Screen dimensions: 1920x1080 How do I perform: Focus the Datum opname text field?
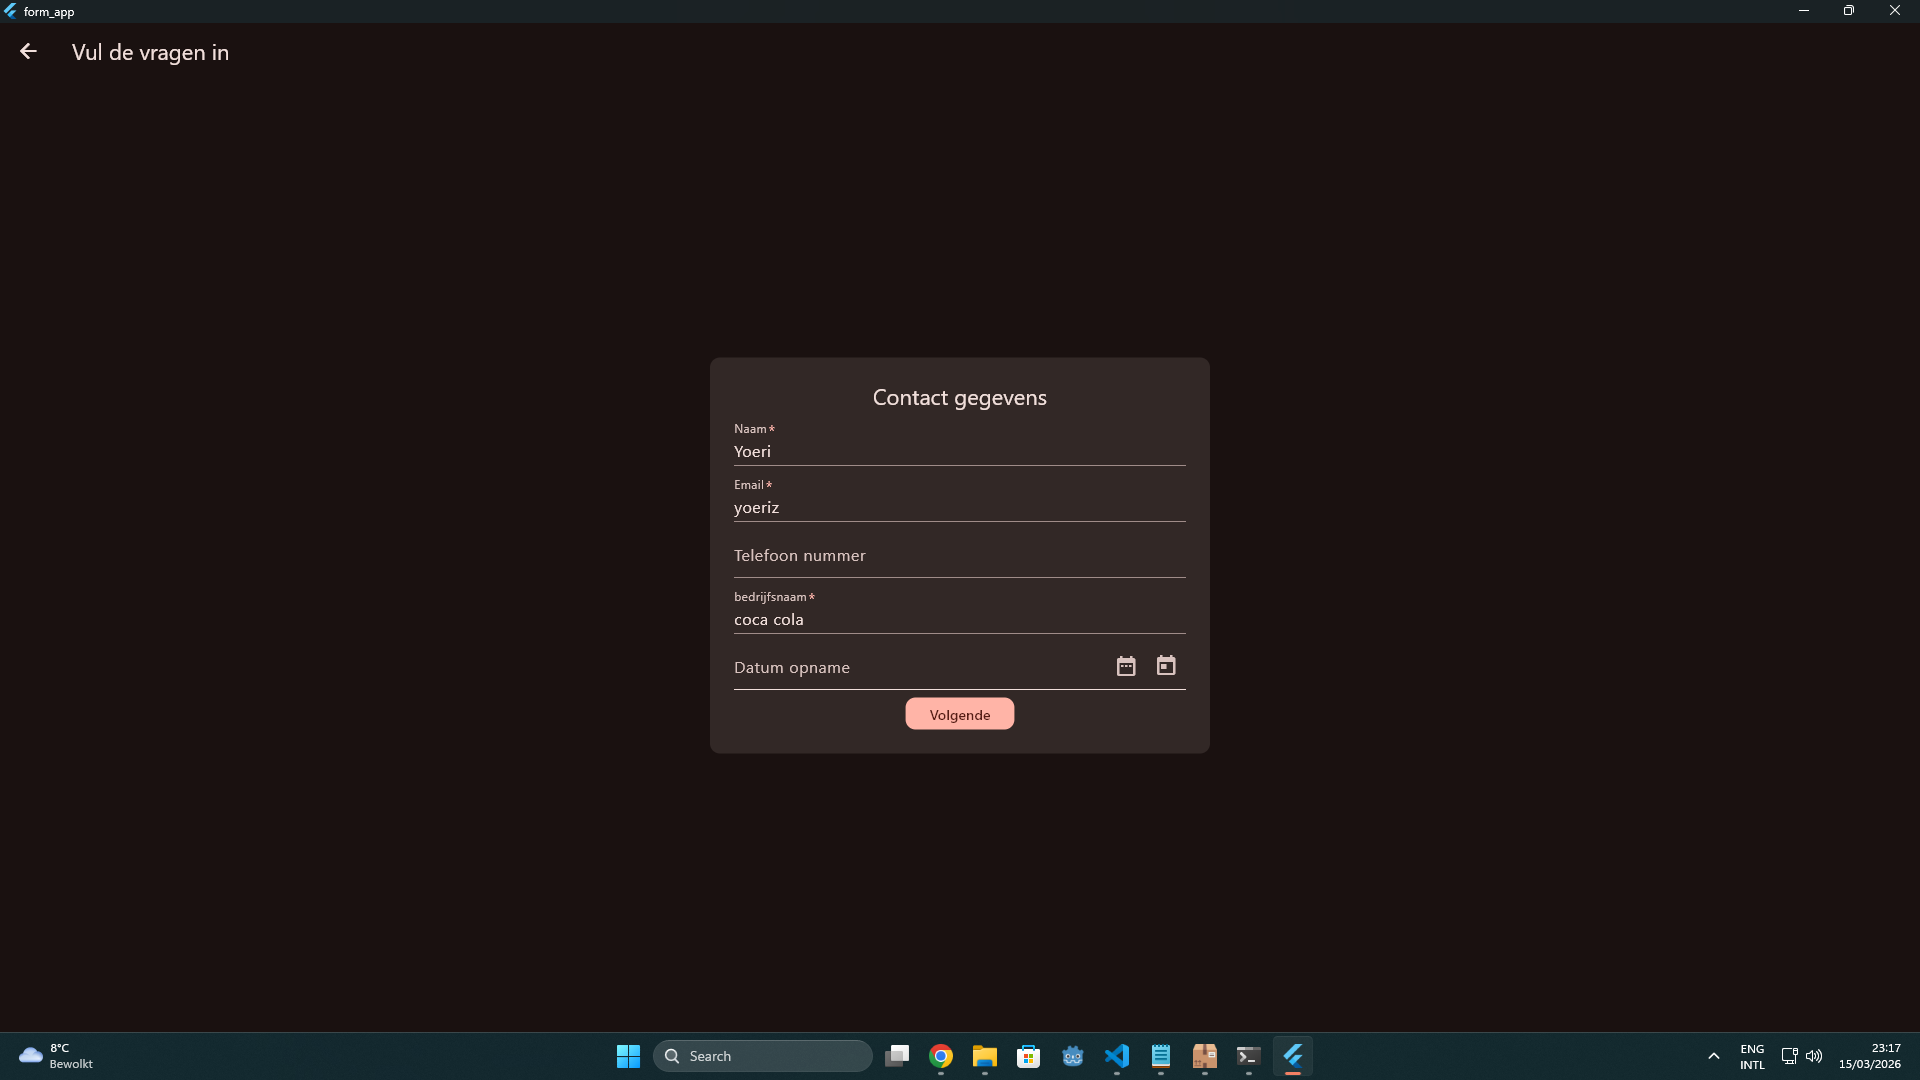(x=915, y=667)
